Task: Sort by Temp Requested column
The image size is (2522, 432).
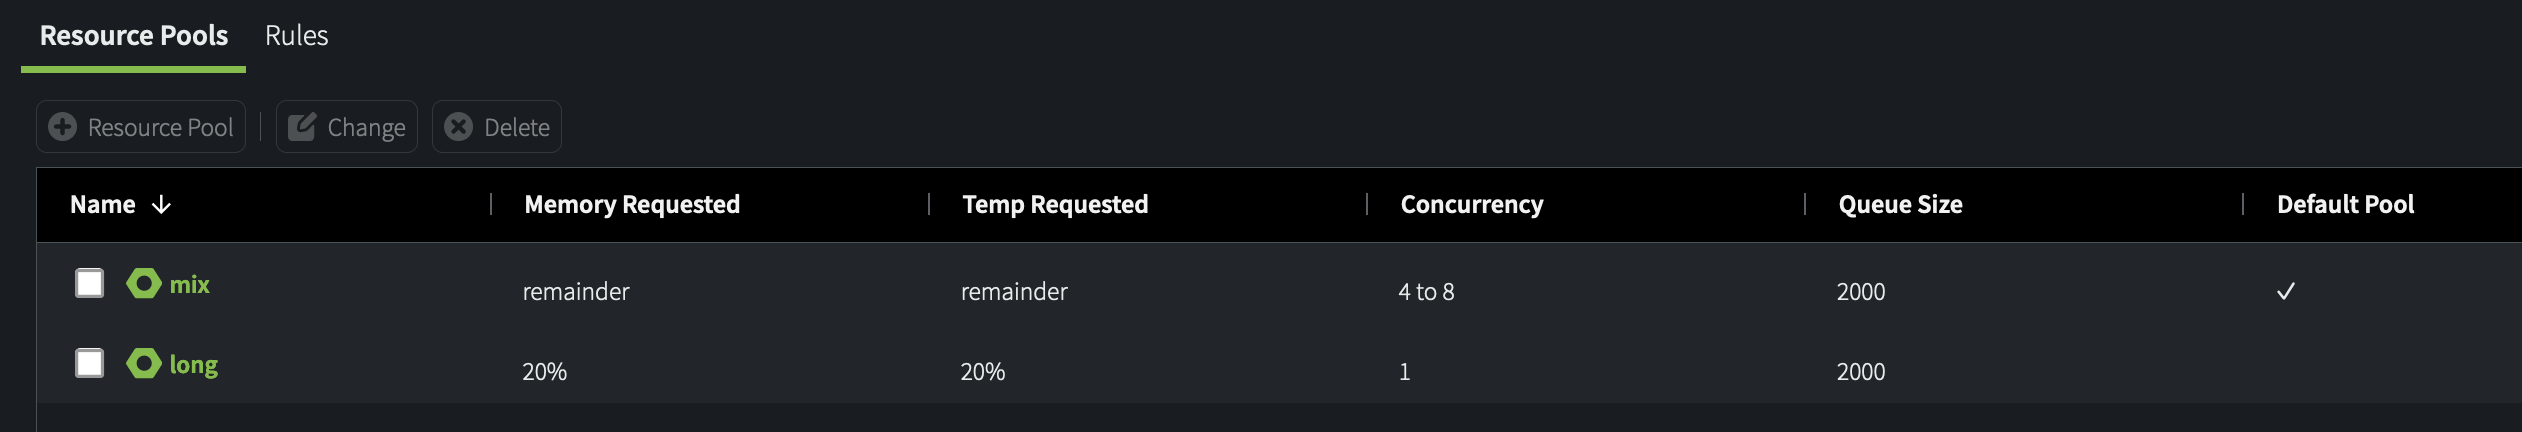Action: pos(1055,205)
